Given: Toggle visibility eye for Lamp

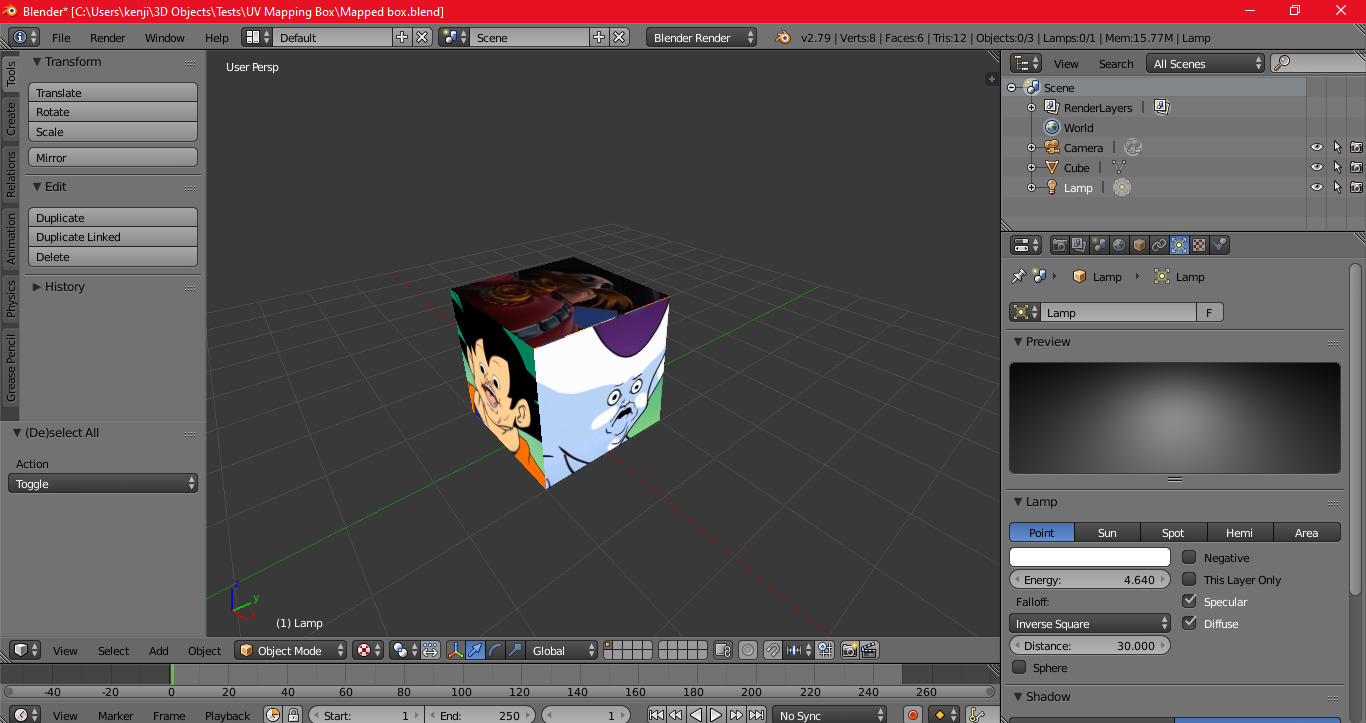Looking at the screenshot, I should (x=1317, y=187).
